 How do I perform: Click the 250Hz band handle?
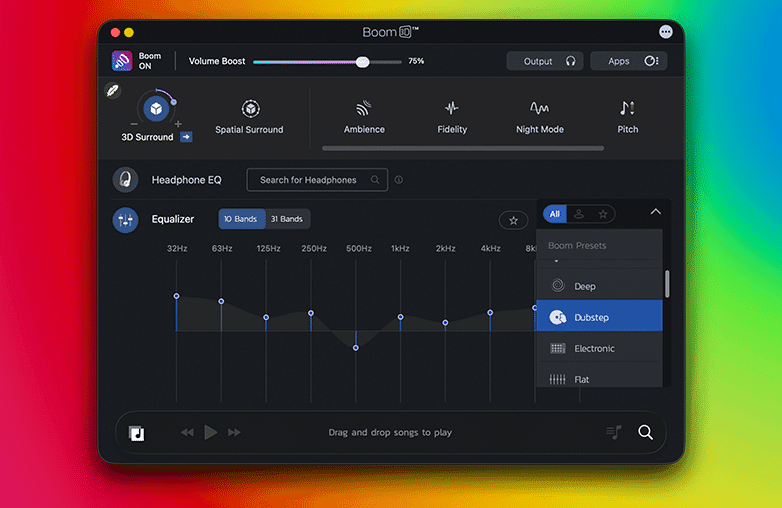coord(311,313)
